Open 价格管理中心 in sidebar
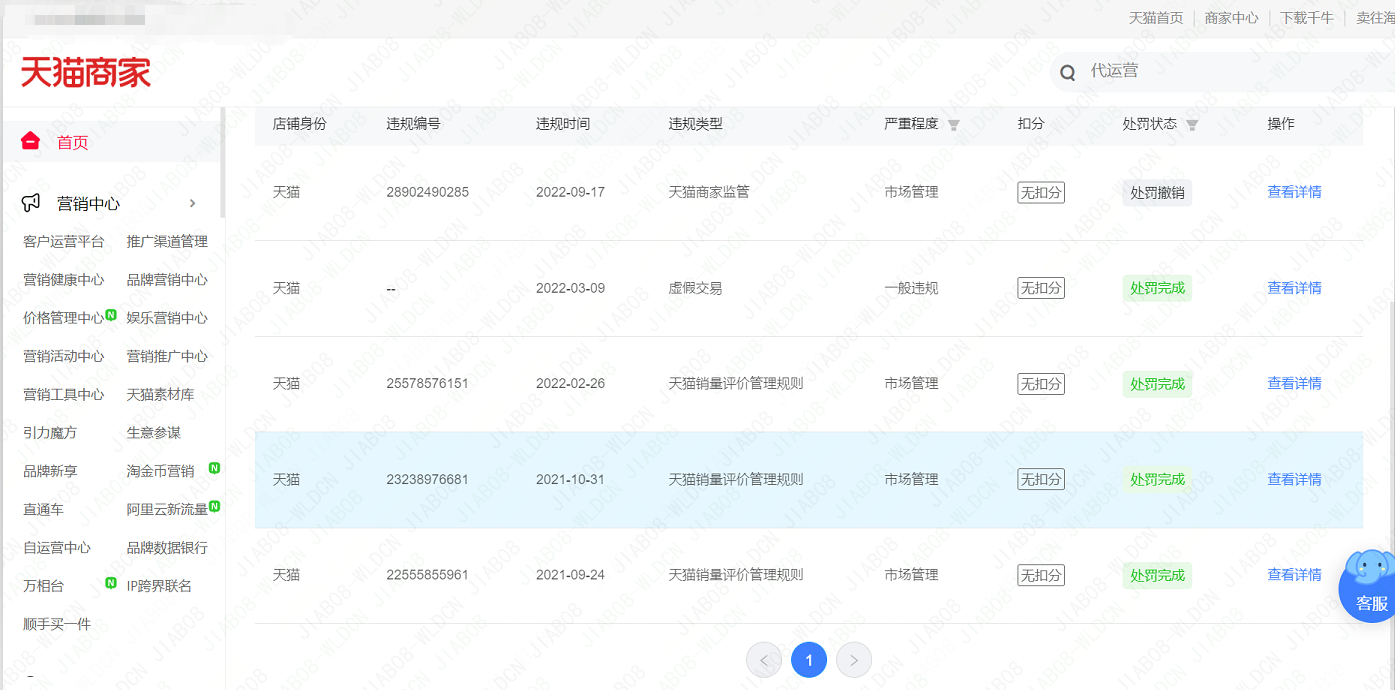The width and height of the screenshot is (1395, 690). click(63, 318)
